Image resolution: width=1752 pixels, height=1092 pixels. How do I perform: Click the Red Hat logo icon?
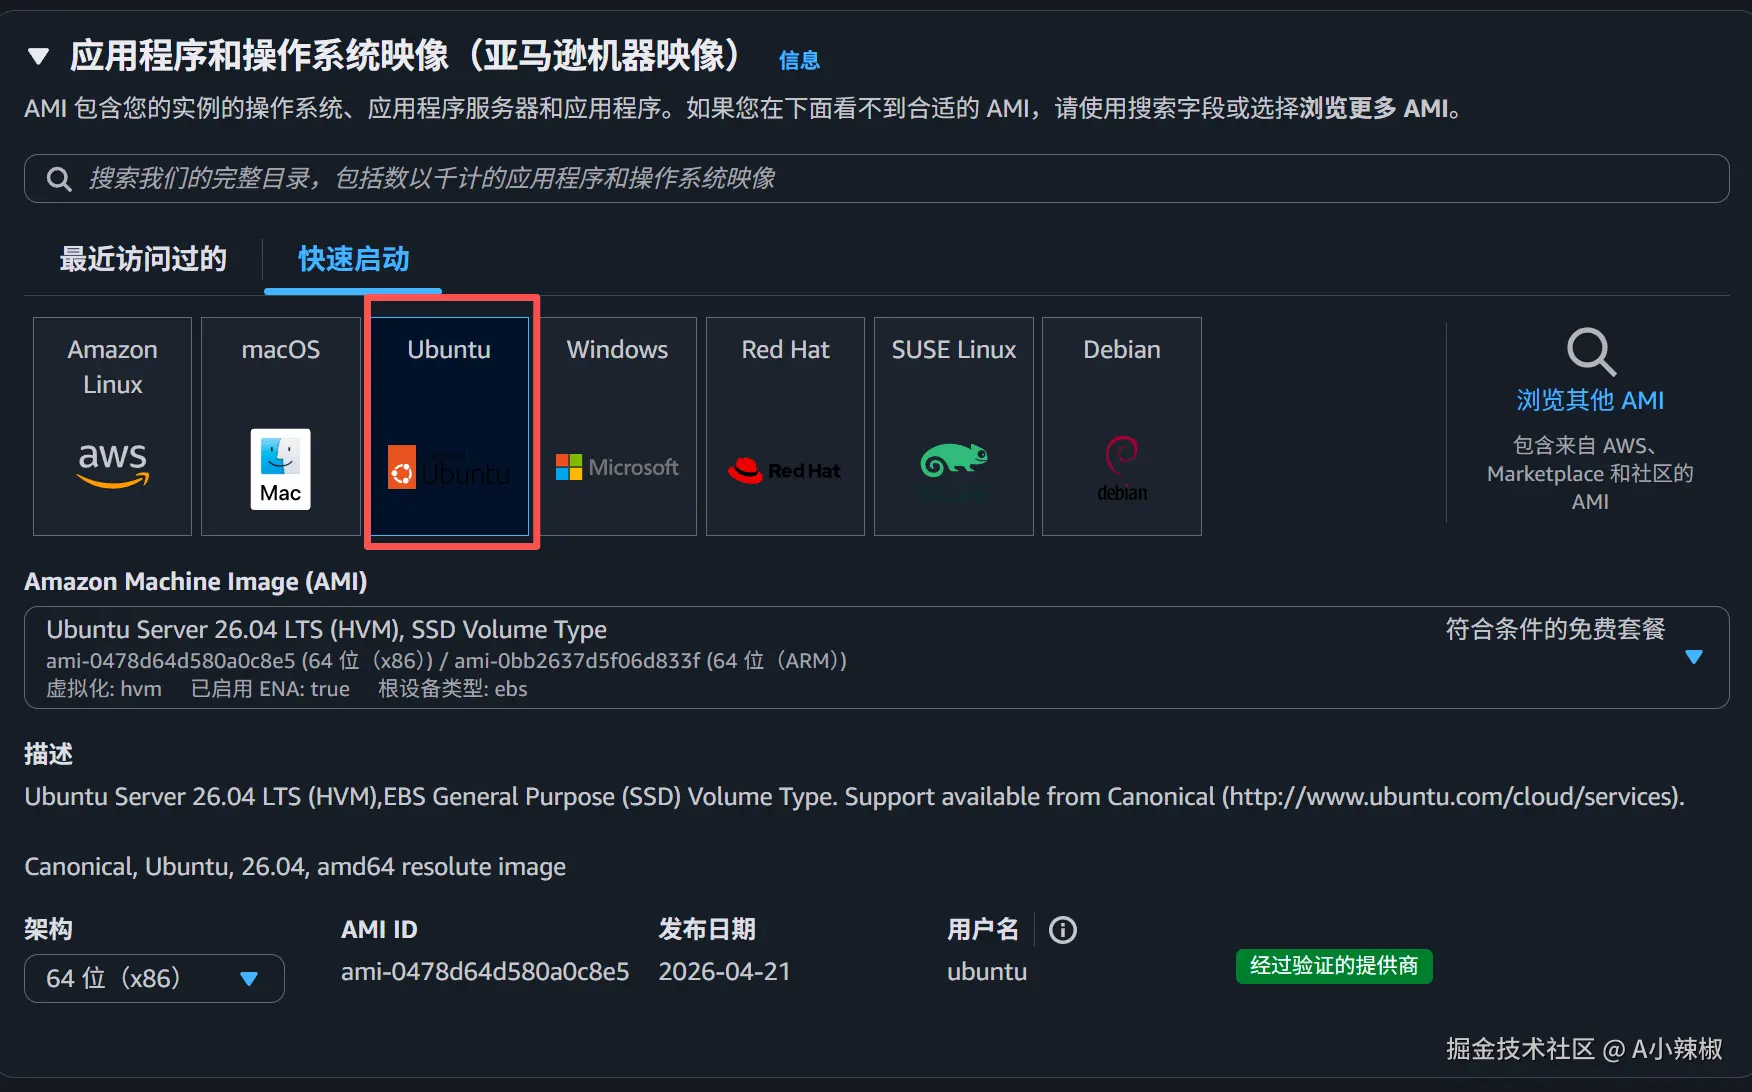point(785,470)
